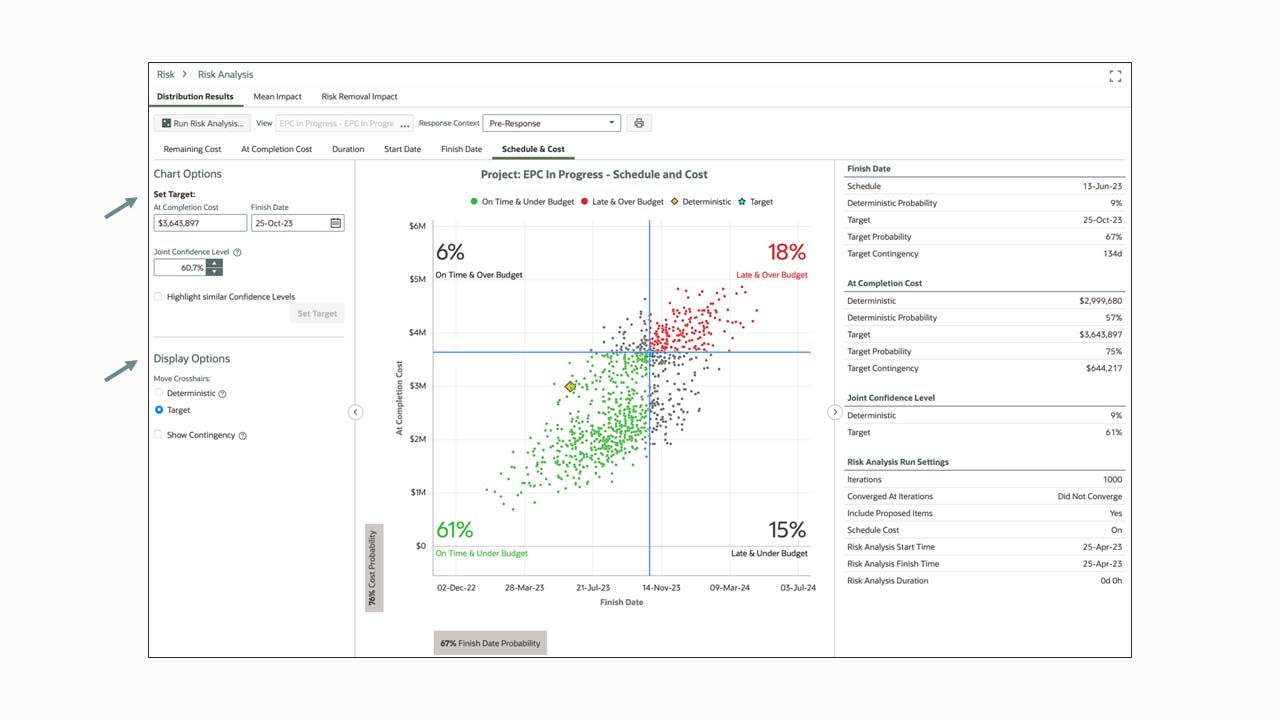Increment Joint Confidence Level using up arrow
This screenshot has height=720, width=1280.
[216, 263]
